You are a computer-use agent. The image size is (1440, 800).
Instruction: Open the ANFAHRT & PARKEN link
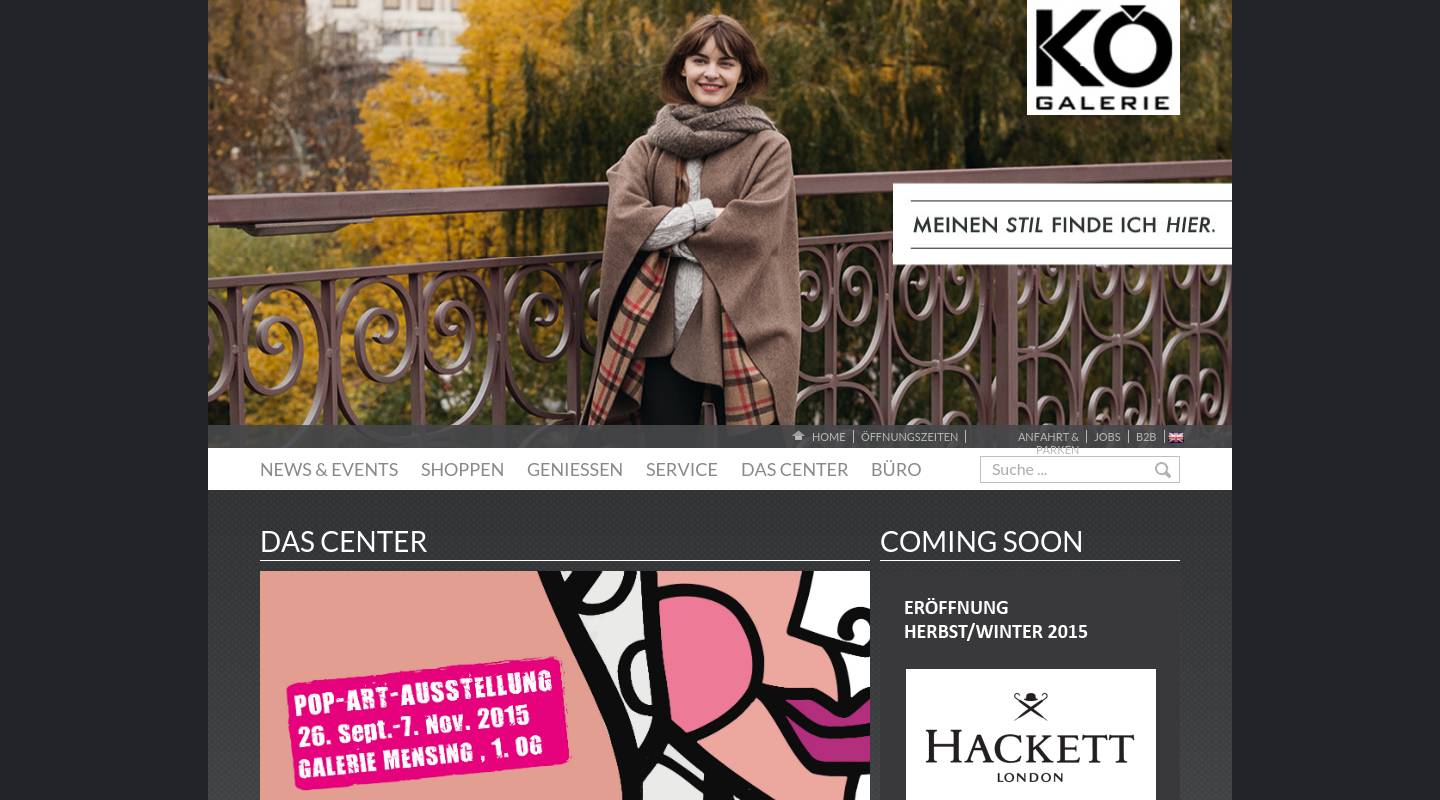[1049, 443]
